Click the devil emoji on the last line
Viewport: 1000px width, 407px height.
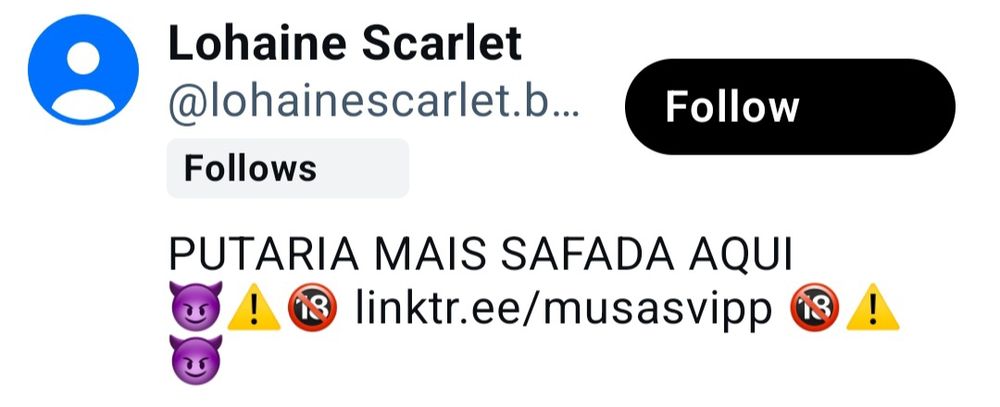(196, 360)
